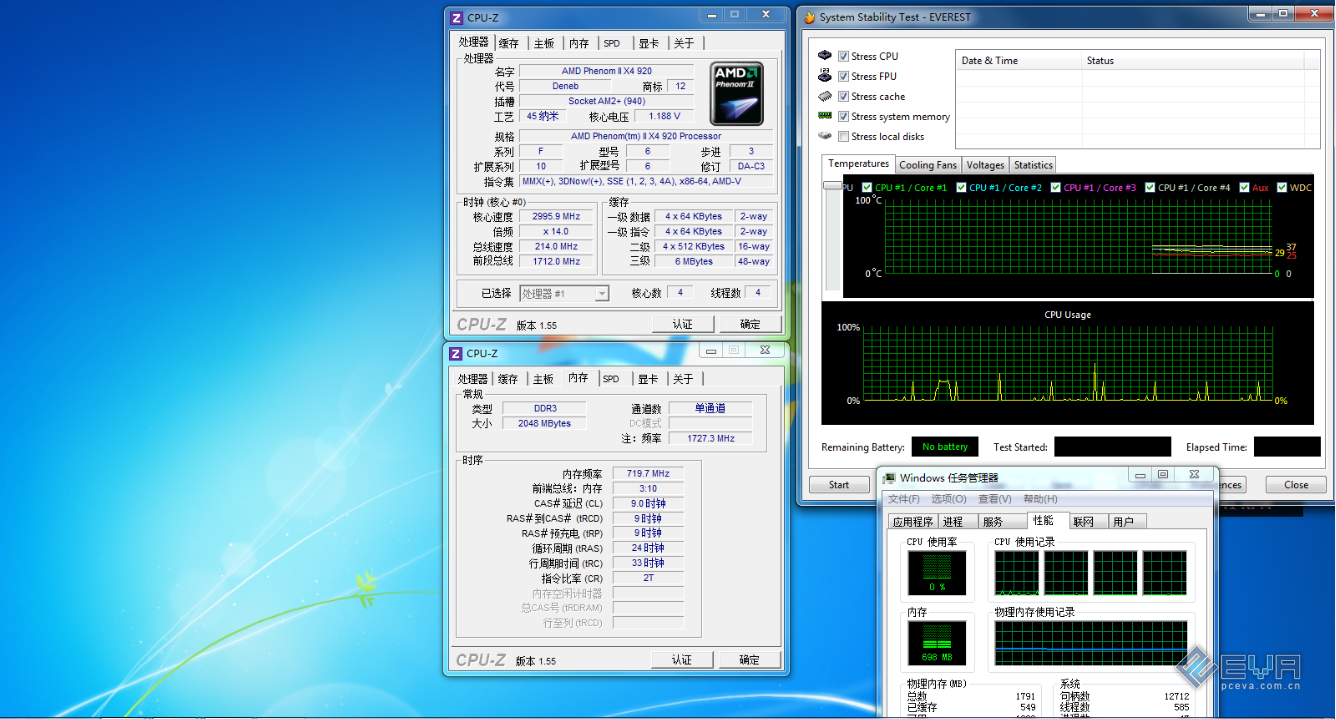This screenshot has width=1336, height=719.
Task: Click the Date & Time column header
Action: [x=1019, y=60]
